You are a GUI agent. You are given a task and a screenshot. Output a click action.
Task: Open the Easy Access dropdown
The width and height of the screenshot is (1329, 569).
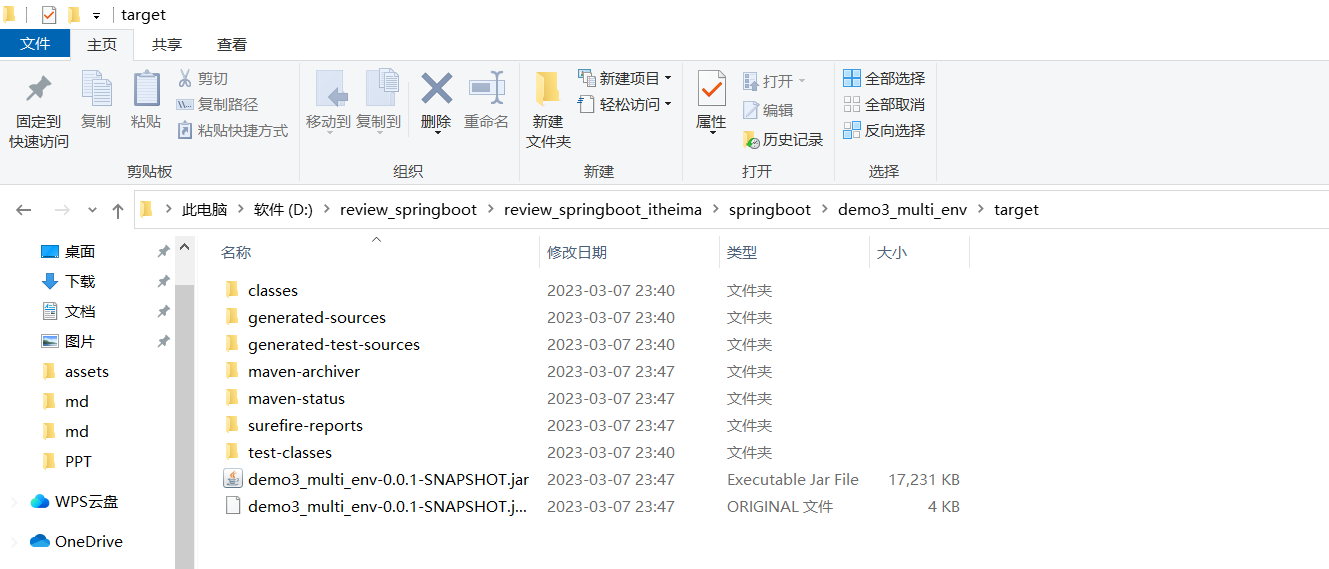(x=625, y=104)
